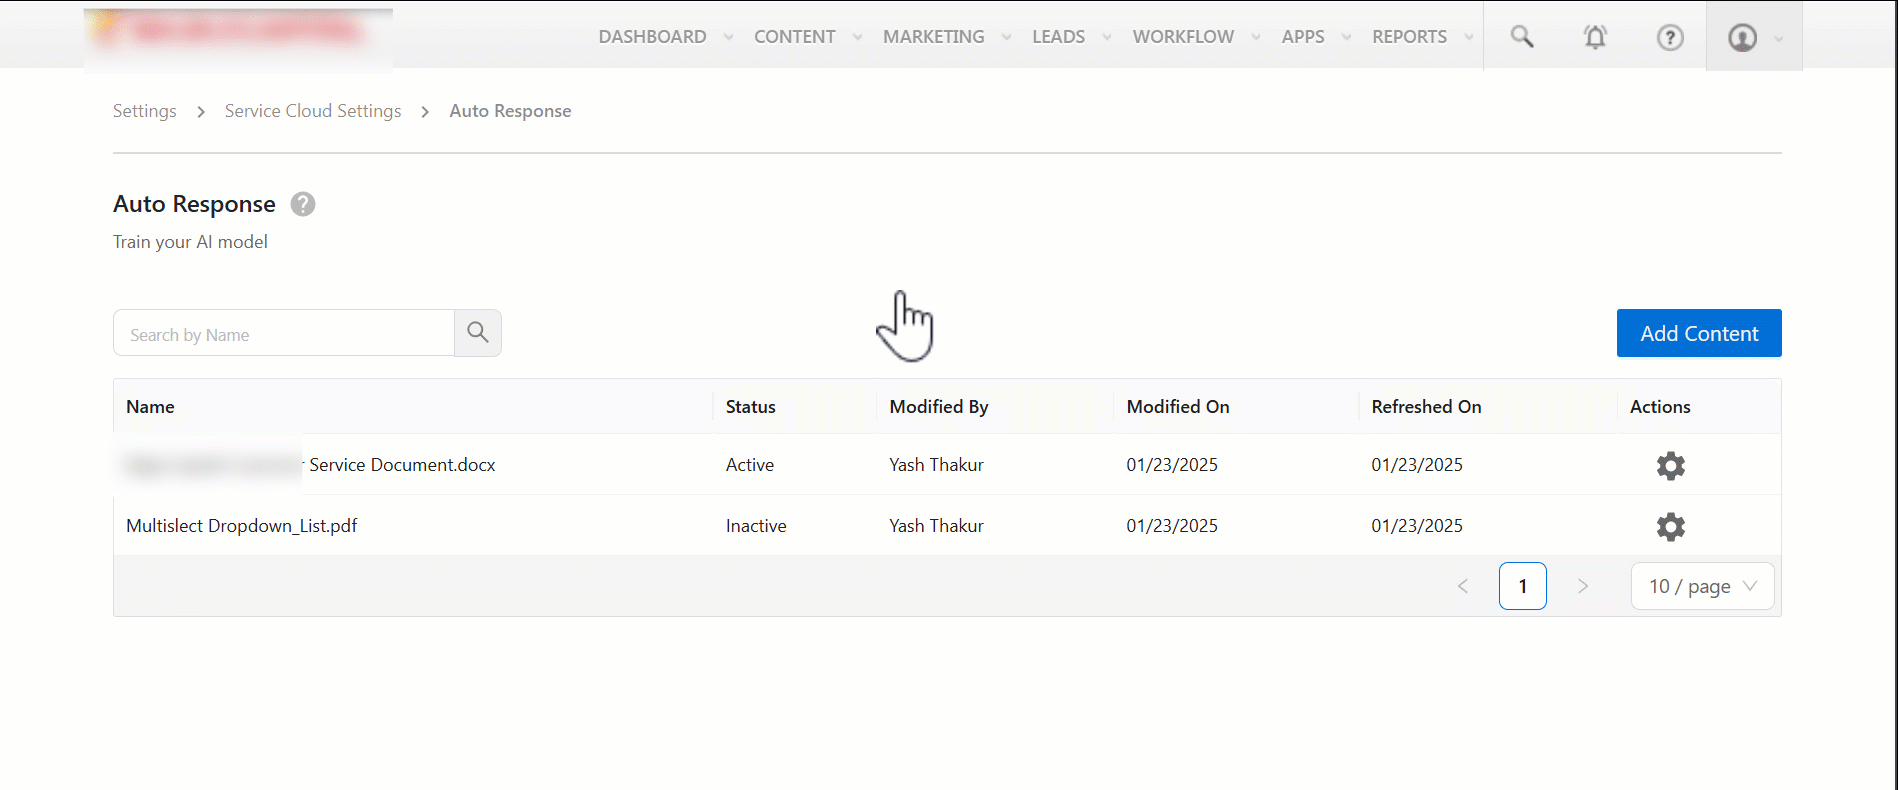
Task: Open the CONTENT menu
Action: (x=795, y=37)
